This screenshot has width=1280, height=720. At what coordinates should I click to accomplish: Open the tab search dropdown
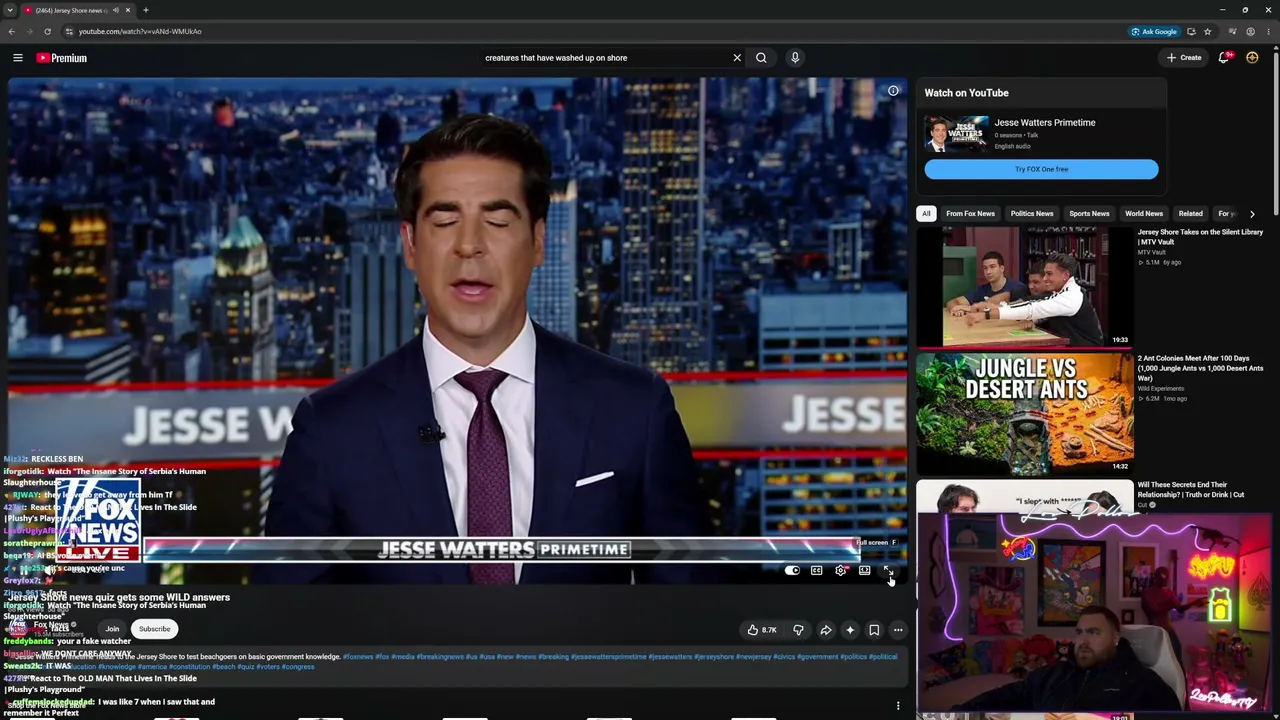click(x=9, y=10)
